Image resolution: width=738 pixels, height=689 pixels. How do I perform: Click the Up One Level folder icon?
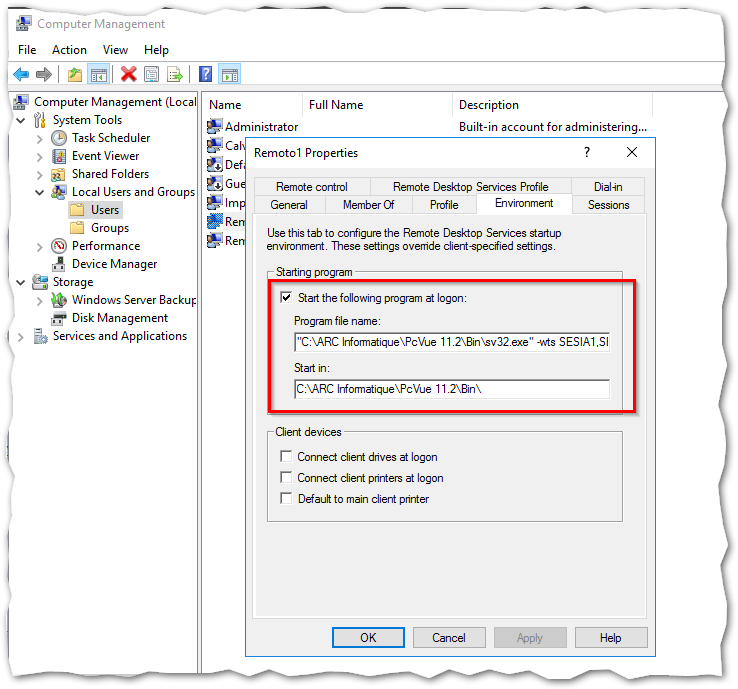click(x=75, y=74)
